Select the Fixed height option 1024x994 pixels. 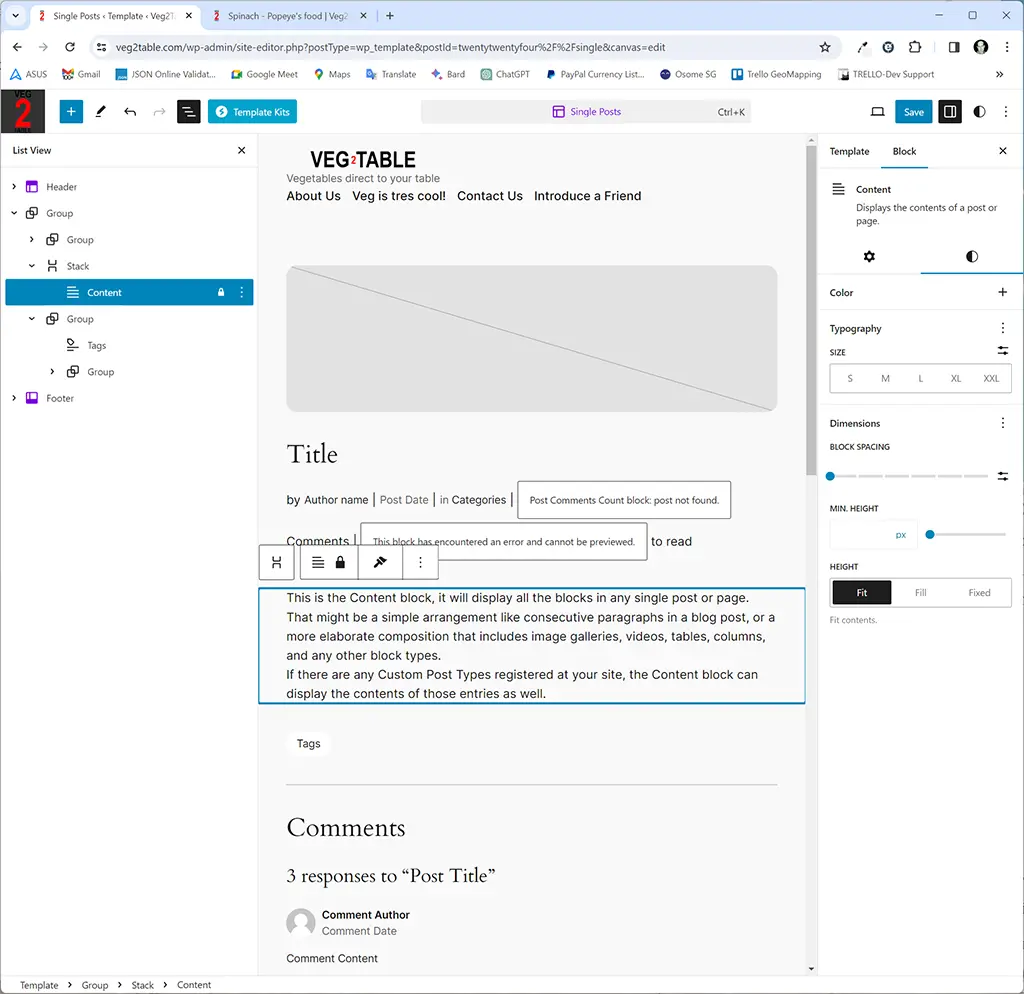point(979,592)
